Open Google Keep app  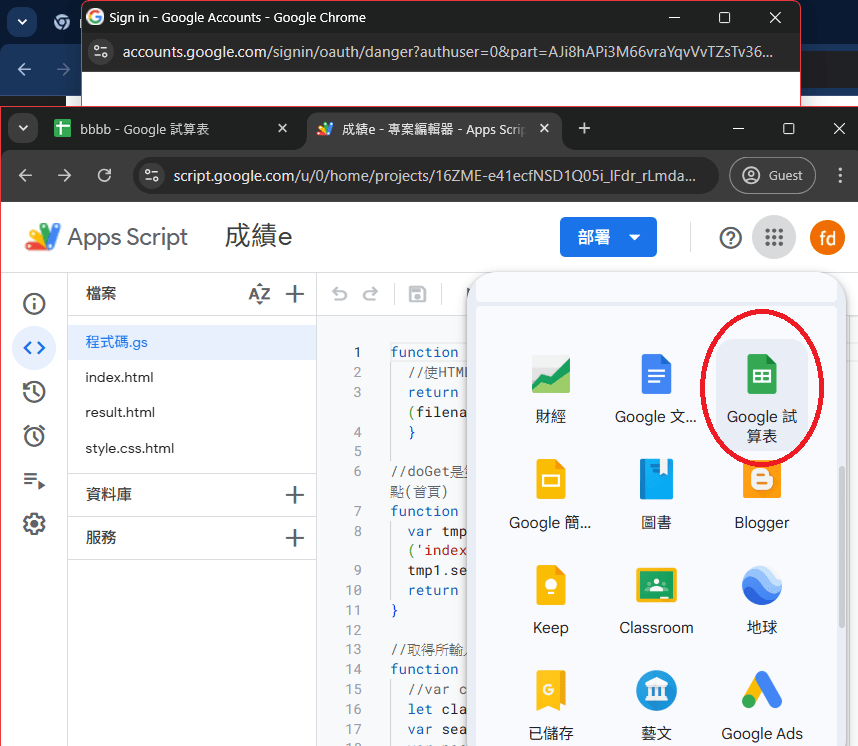tap(550, 600)
